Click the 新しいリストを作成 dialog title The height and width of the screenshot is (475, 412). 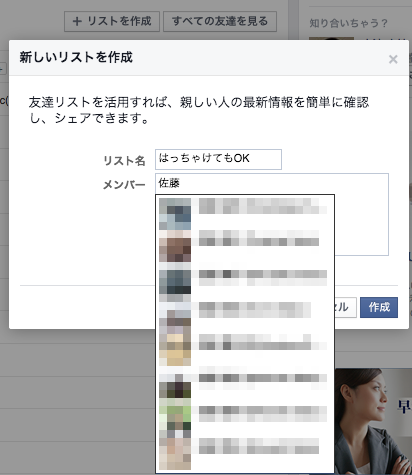pyautogui.click(x=76, y=57)
